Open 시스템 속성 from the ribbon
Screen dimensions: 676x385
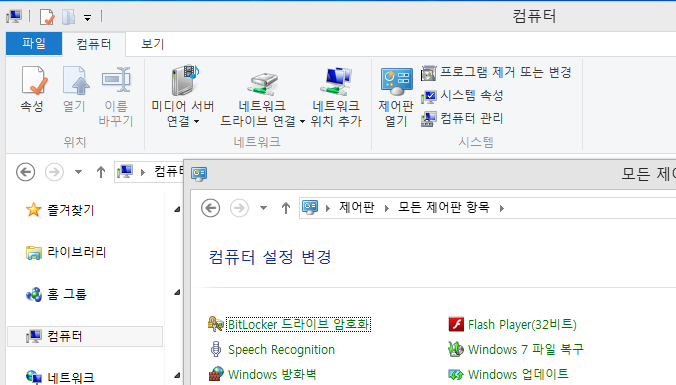(x=463, y=96)
